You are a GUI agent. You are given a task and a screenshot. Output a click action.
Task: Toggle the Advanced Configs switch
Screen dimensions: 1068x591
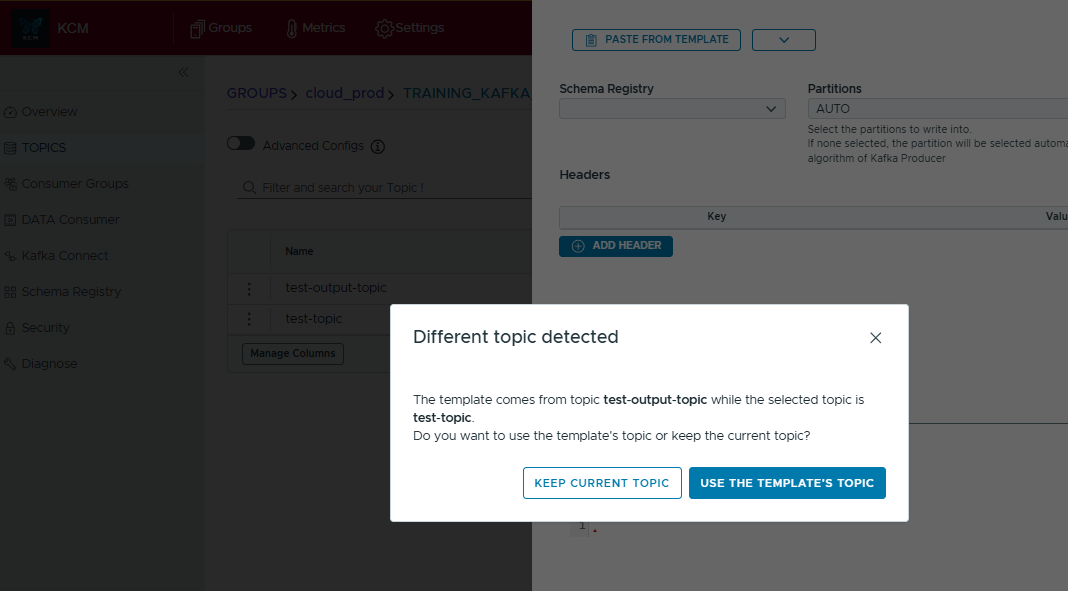click(241, 144)
